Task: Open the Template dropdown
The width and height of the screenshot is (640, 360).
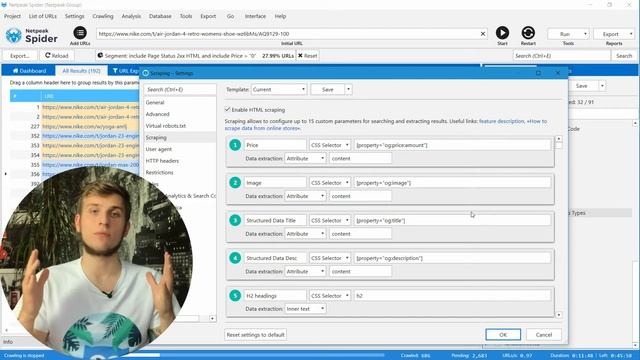Action: pyautogui.click(x=279, y=89)
